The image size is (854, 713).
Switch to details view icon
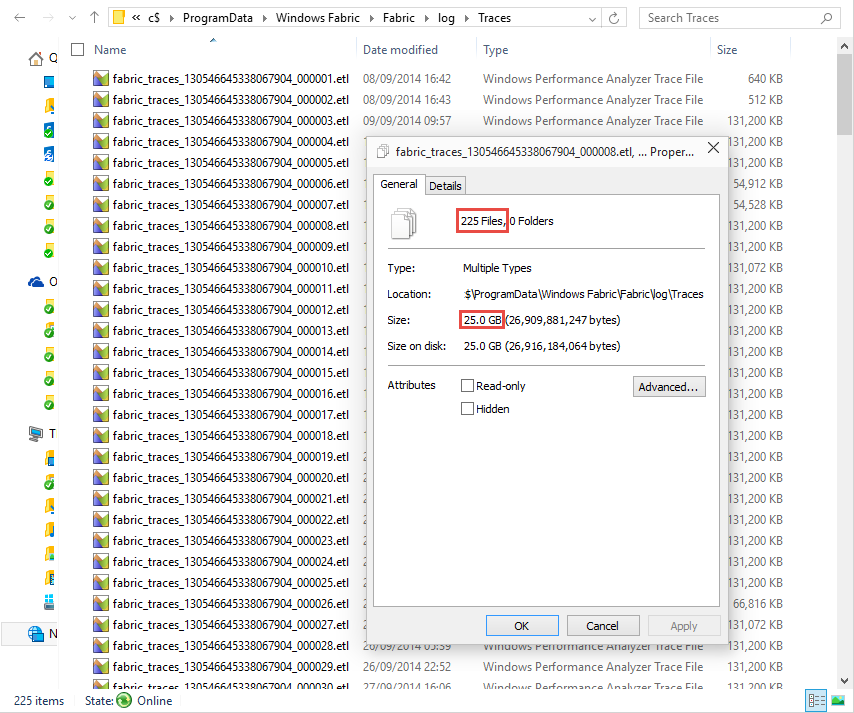(x=816, y=700)
